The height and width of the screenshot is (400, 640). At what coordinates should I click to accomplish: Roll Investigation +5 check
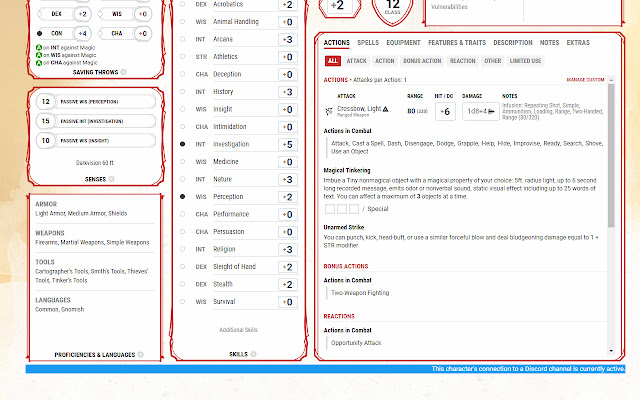point(288,144)
